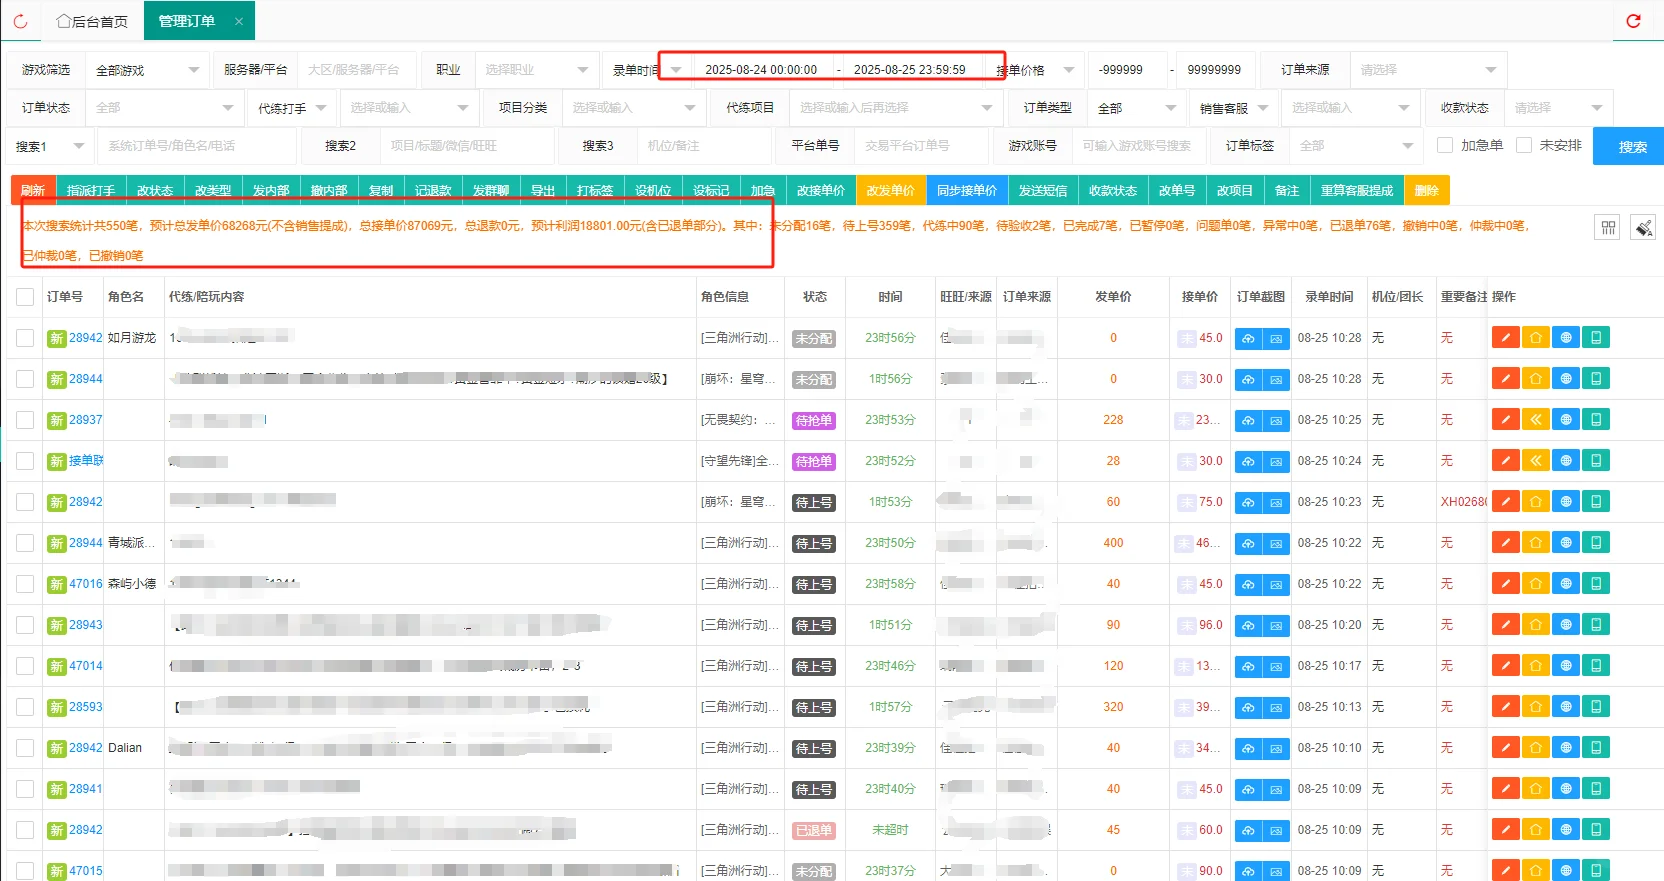Click 导出 in the action toolbar

[x=543, y=190]
